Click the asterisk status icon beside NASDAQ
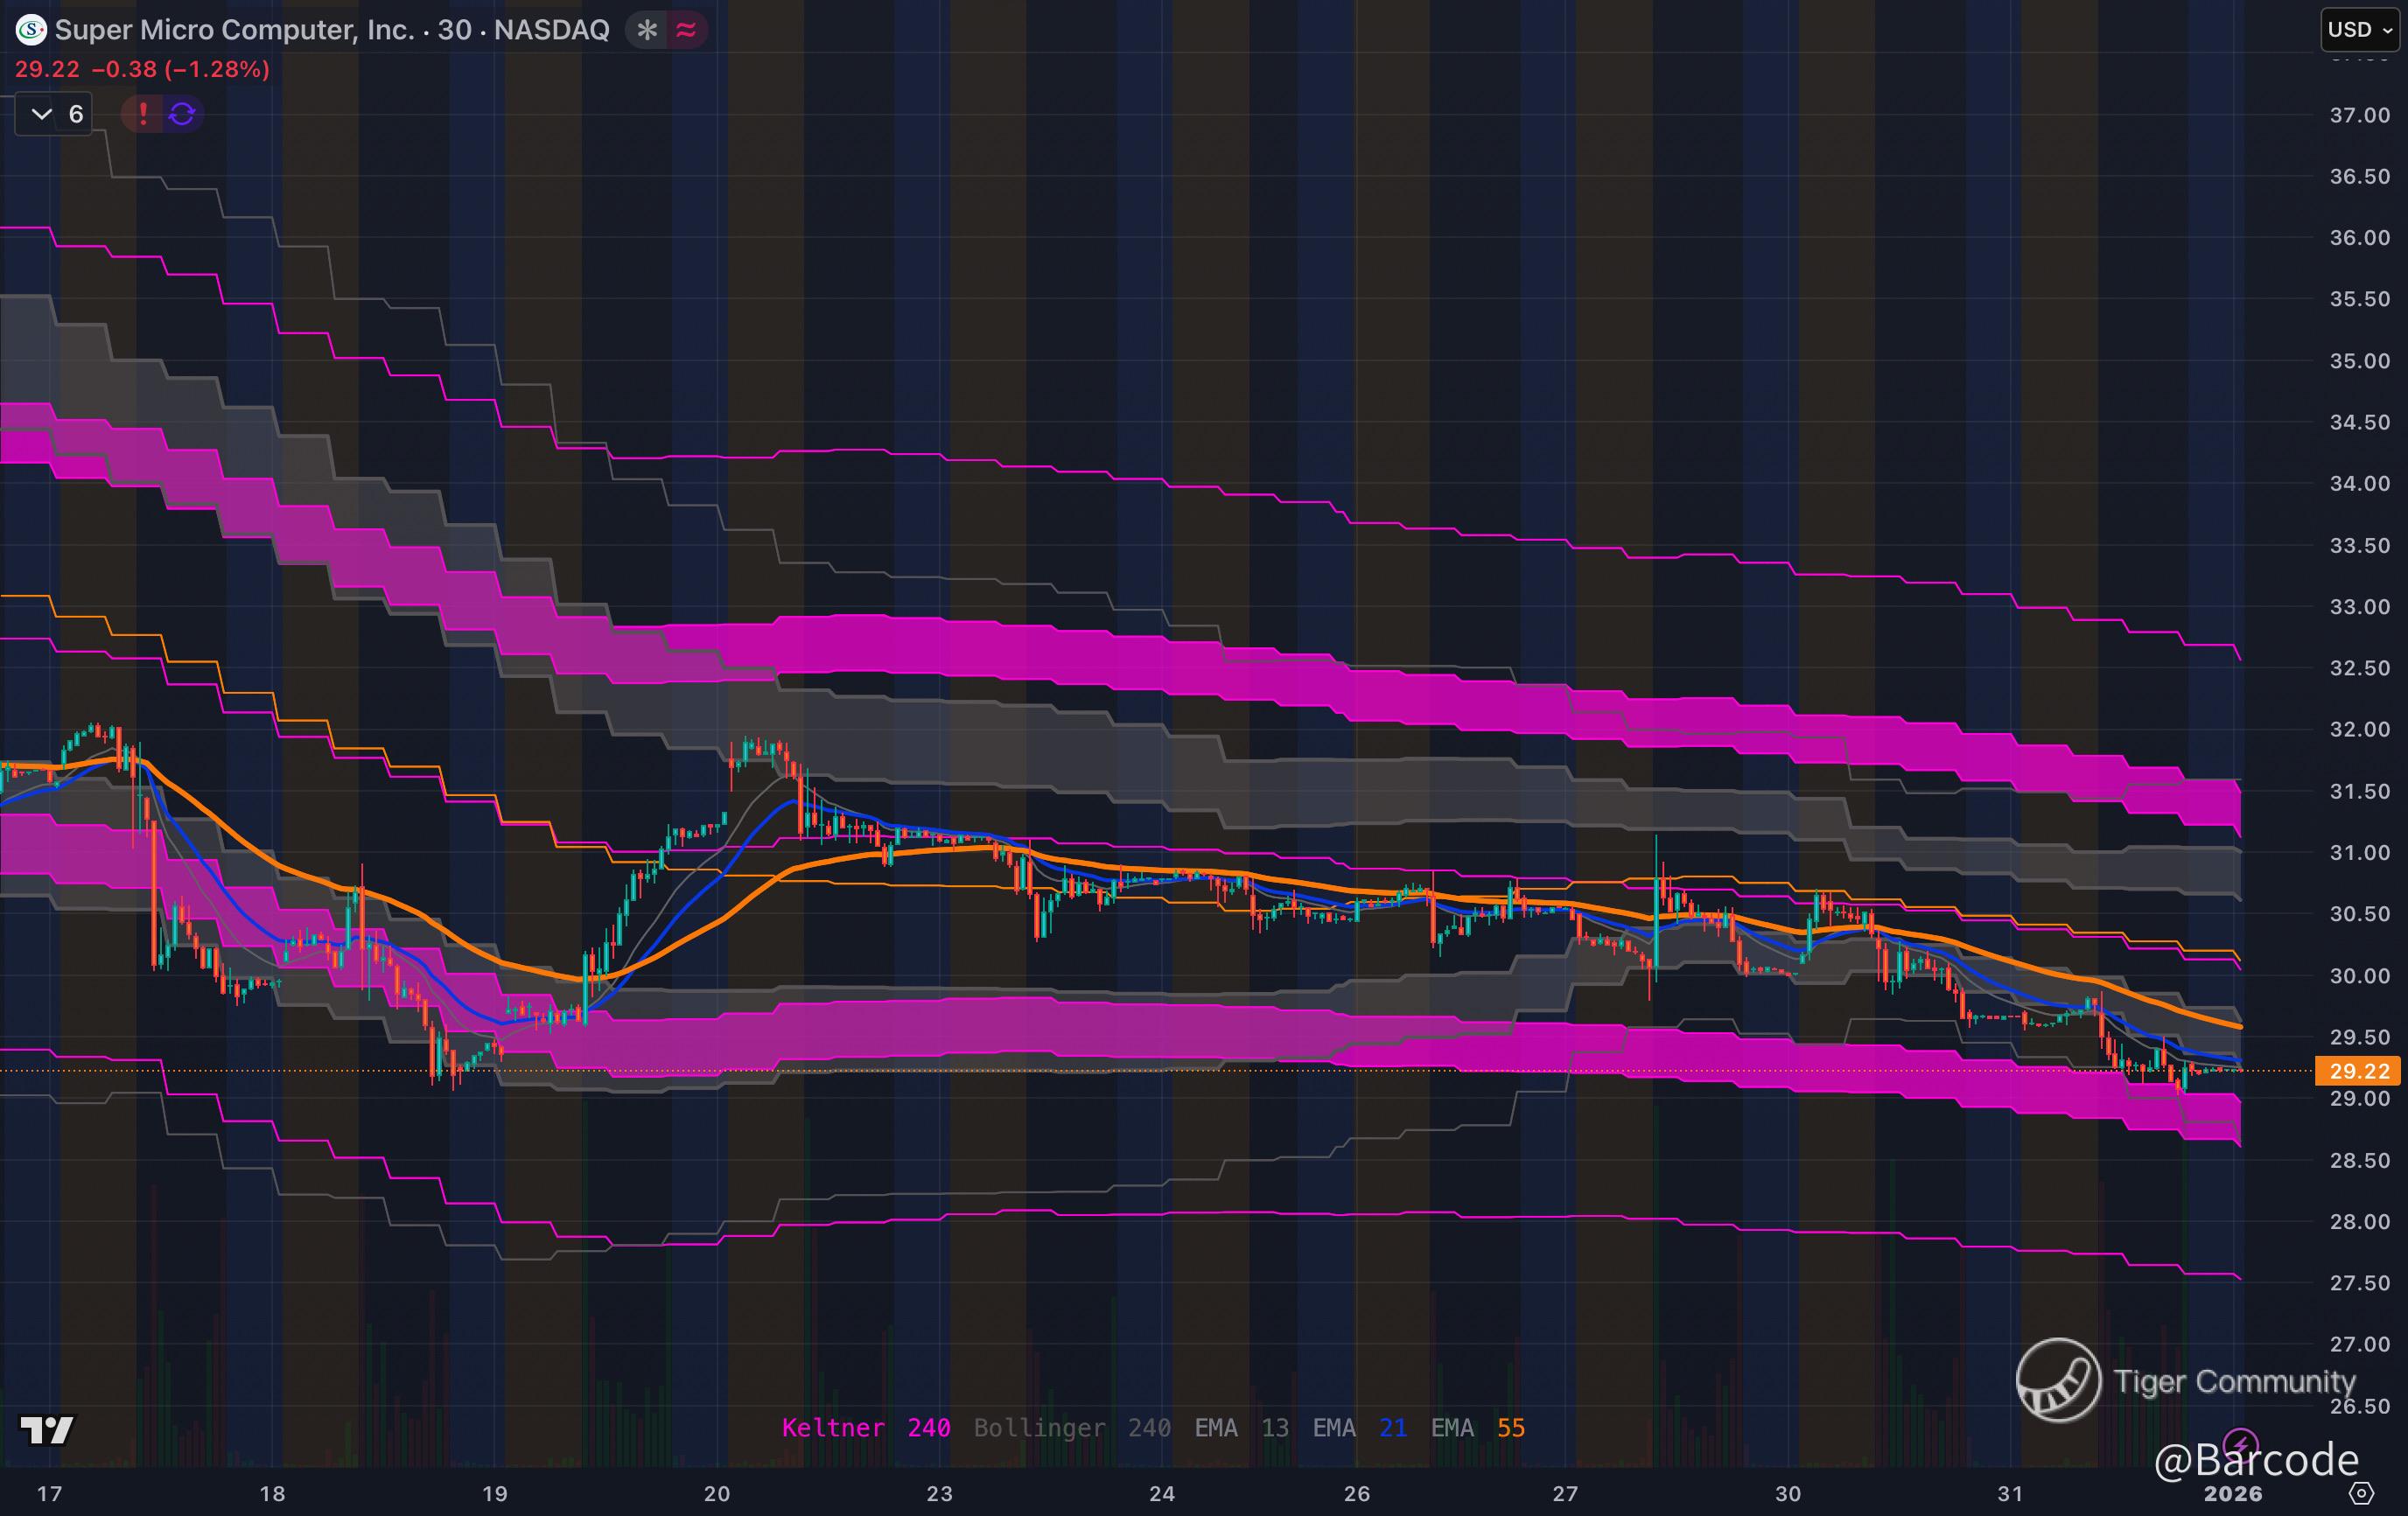Screen dimensions: 2408x1516 (x=647, y=30)
